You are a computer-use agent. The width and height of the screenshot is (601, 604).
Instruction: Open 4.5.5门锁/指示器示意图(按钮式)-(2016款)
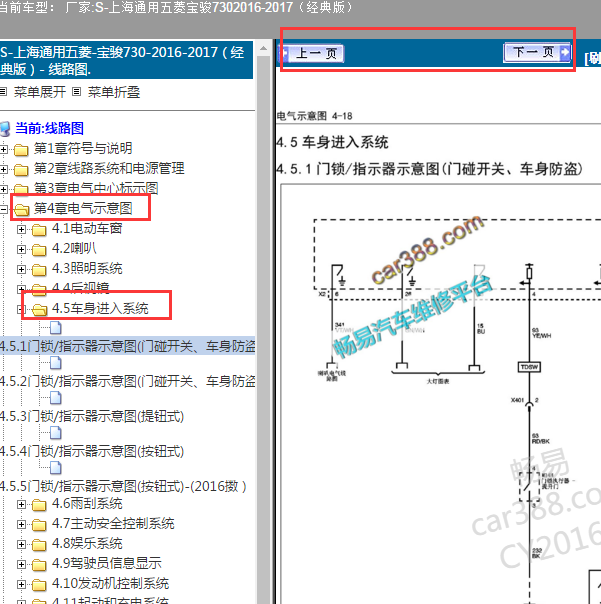tap(123, 486)
